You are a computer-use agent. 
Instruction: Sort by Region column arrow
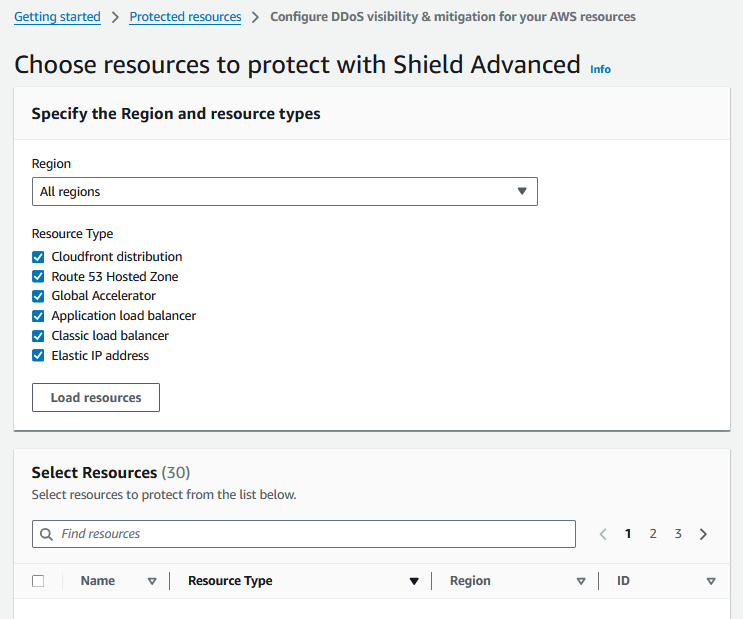pyautogui.click(x=581, y=581)
